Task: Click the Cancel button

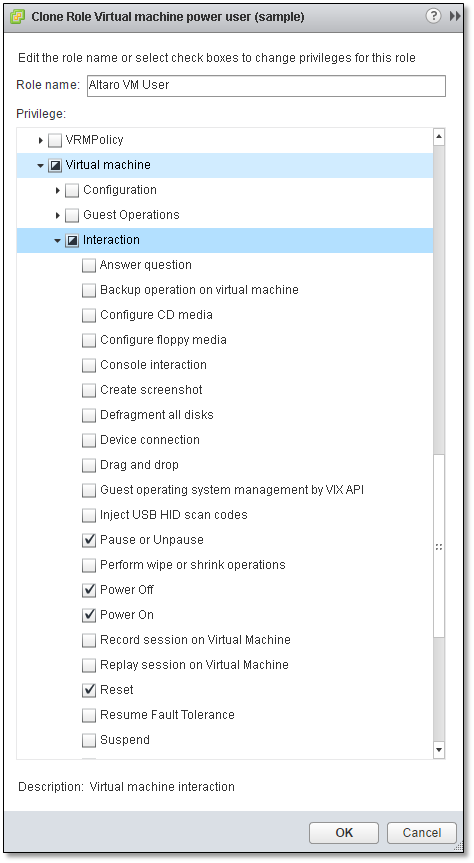Action: (422, 833)
